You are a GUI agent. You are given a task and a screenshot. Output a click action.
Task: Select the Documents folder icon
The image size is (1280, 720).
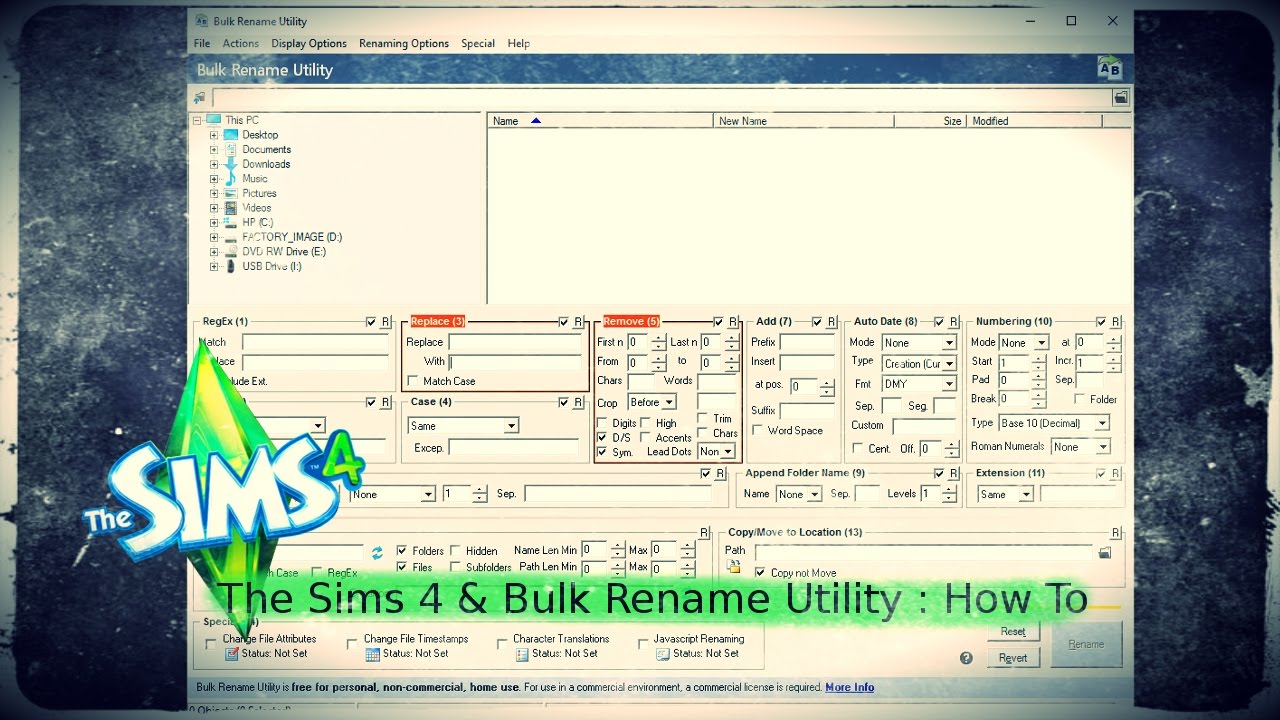click(231, 149)
